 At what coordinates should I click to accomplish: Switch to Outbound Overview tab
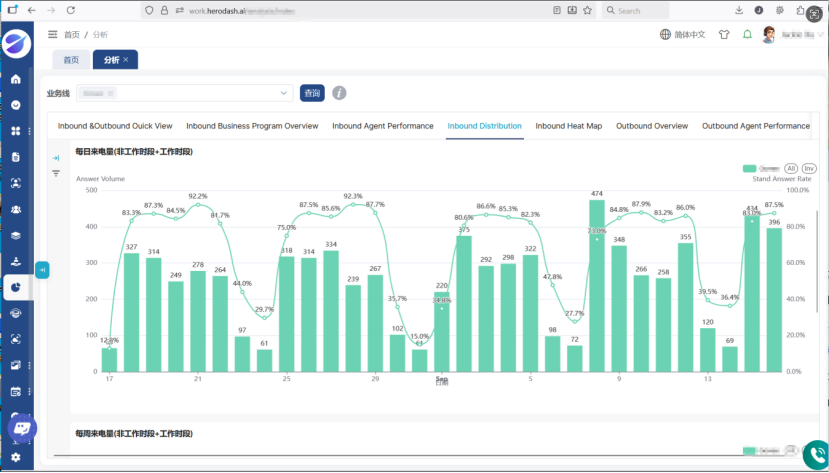[x=652, y=126]
